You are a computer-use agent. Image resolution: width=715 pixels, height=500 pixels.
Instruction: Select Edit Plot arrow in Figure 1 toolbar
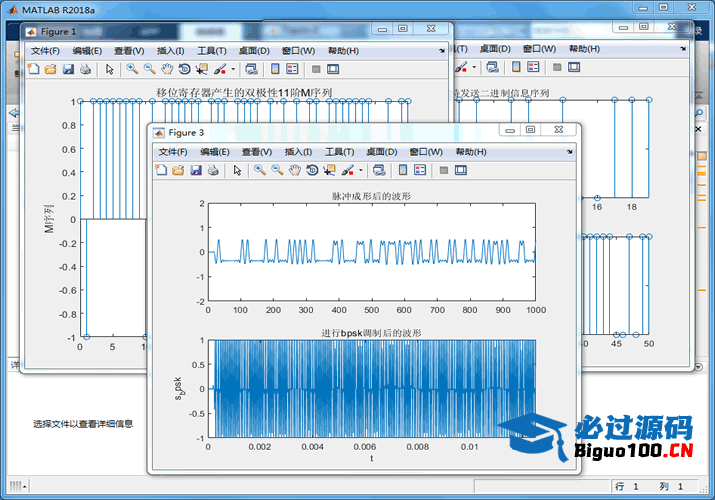pyautogui.click(x=109, y=69)
